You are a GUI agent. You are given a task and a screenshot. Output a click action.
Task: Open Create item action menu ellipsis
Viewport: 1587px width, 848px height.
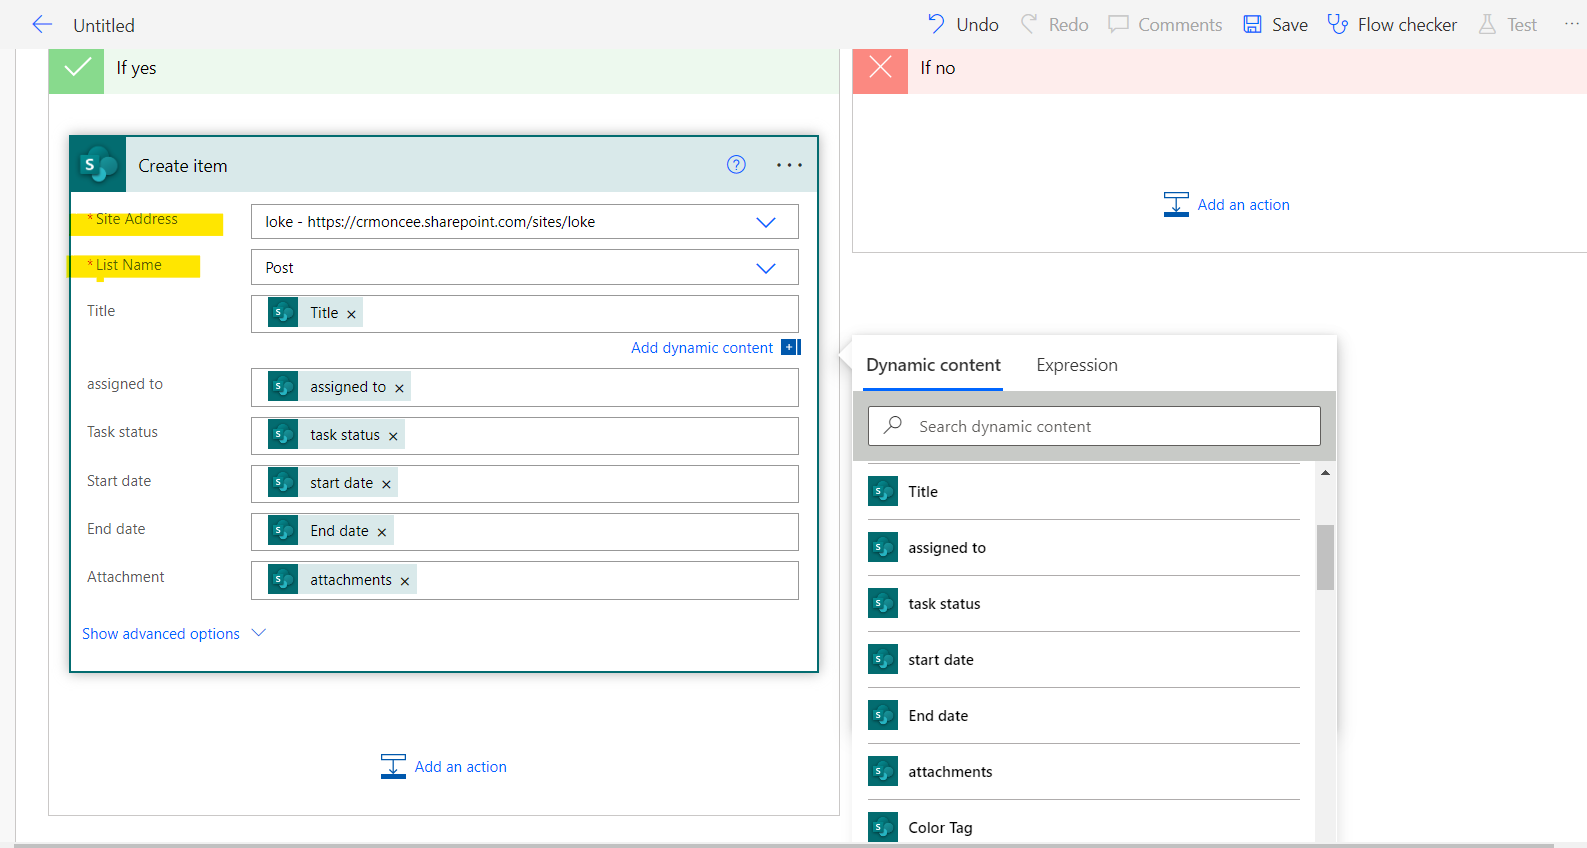coord(789,165)
